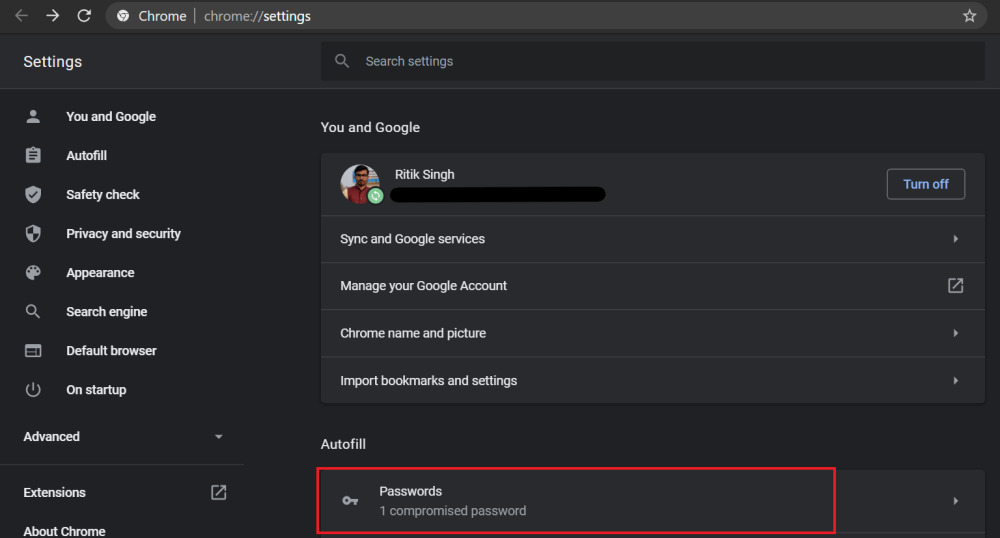Open Search engine settings in sidebar
Screen dimensions: 1000x538
pos(107,312)
